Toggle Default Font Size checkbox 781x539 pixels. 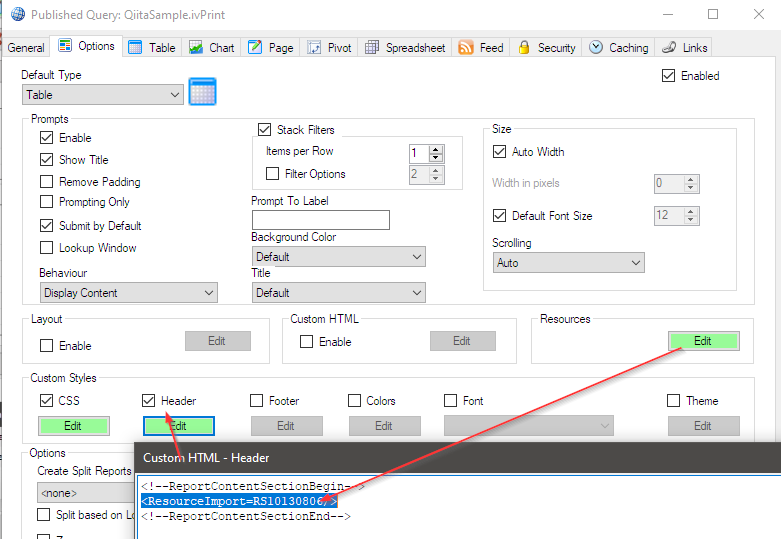[499, 215]
